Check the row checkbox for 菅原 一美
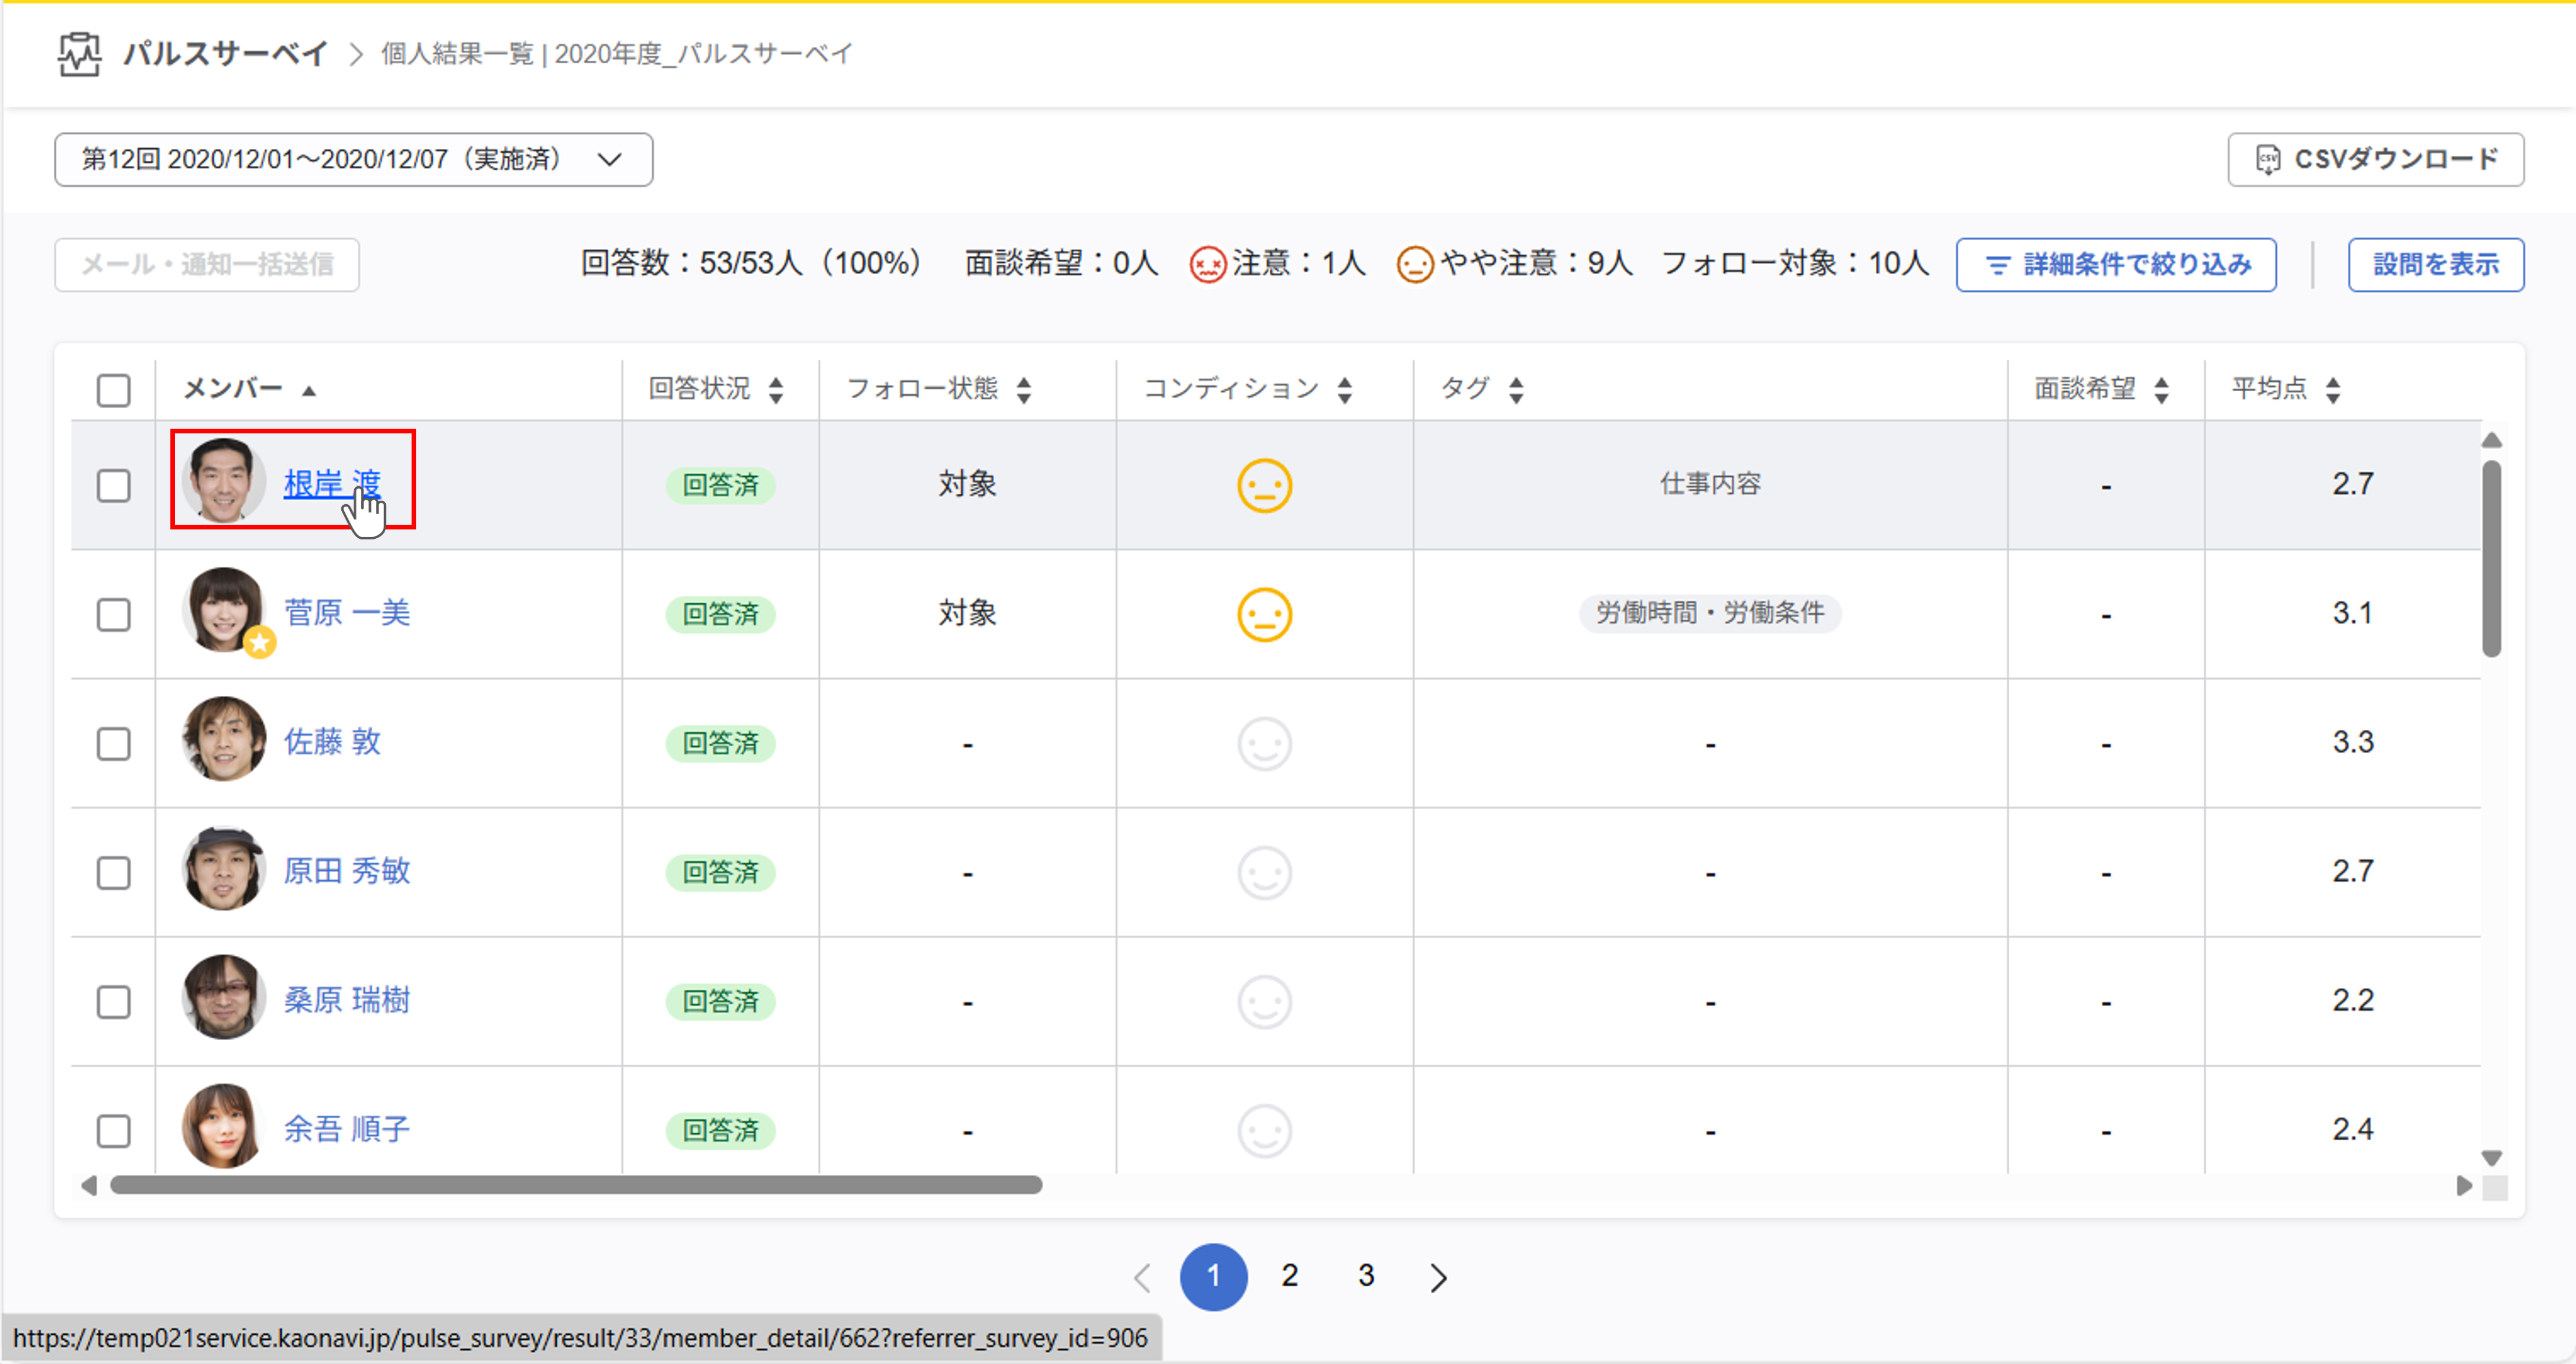 click(113, 615)
